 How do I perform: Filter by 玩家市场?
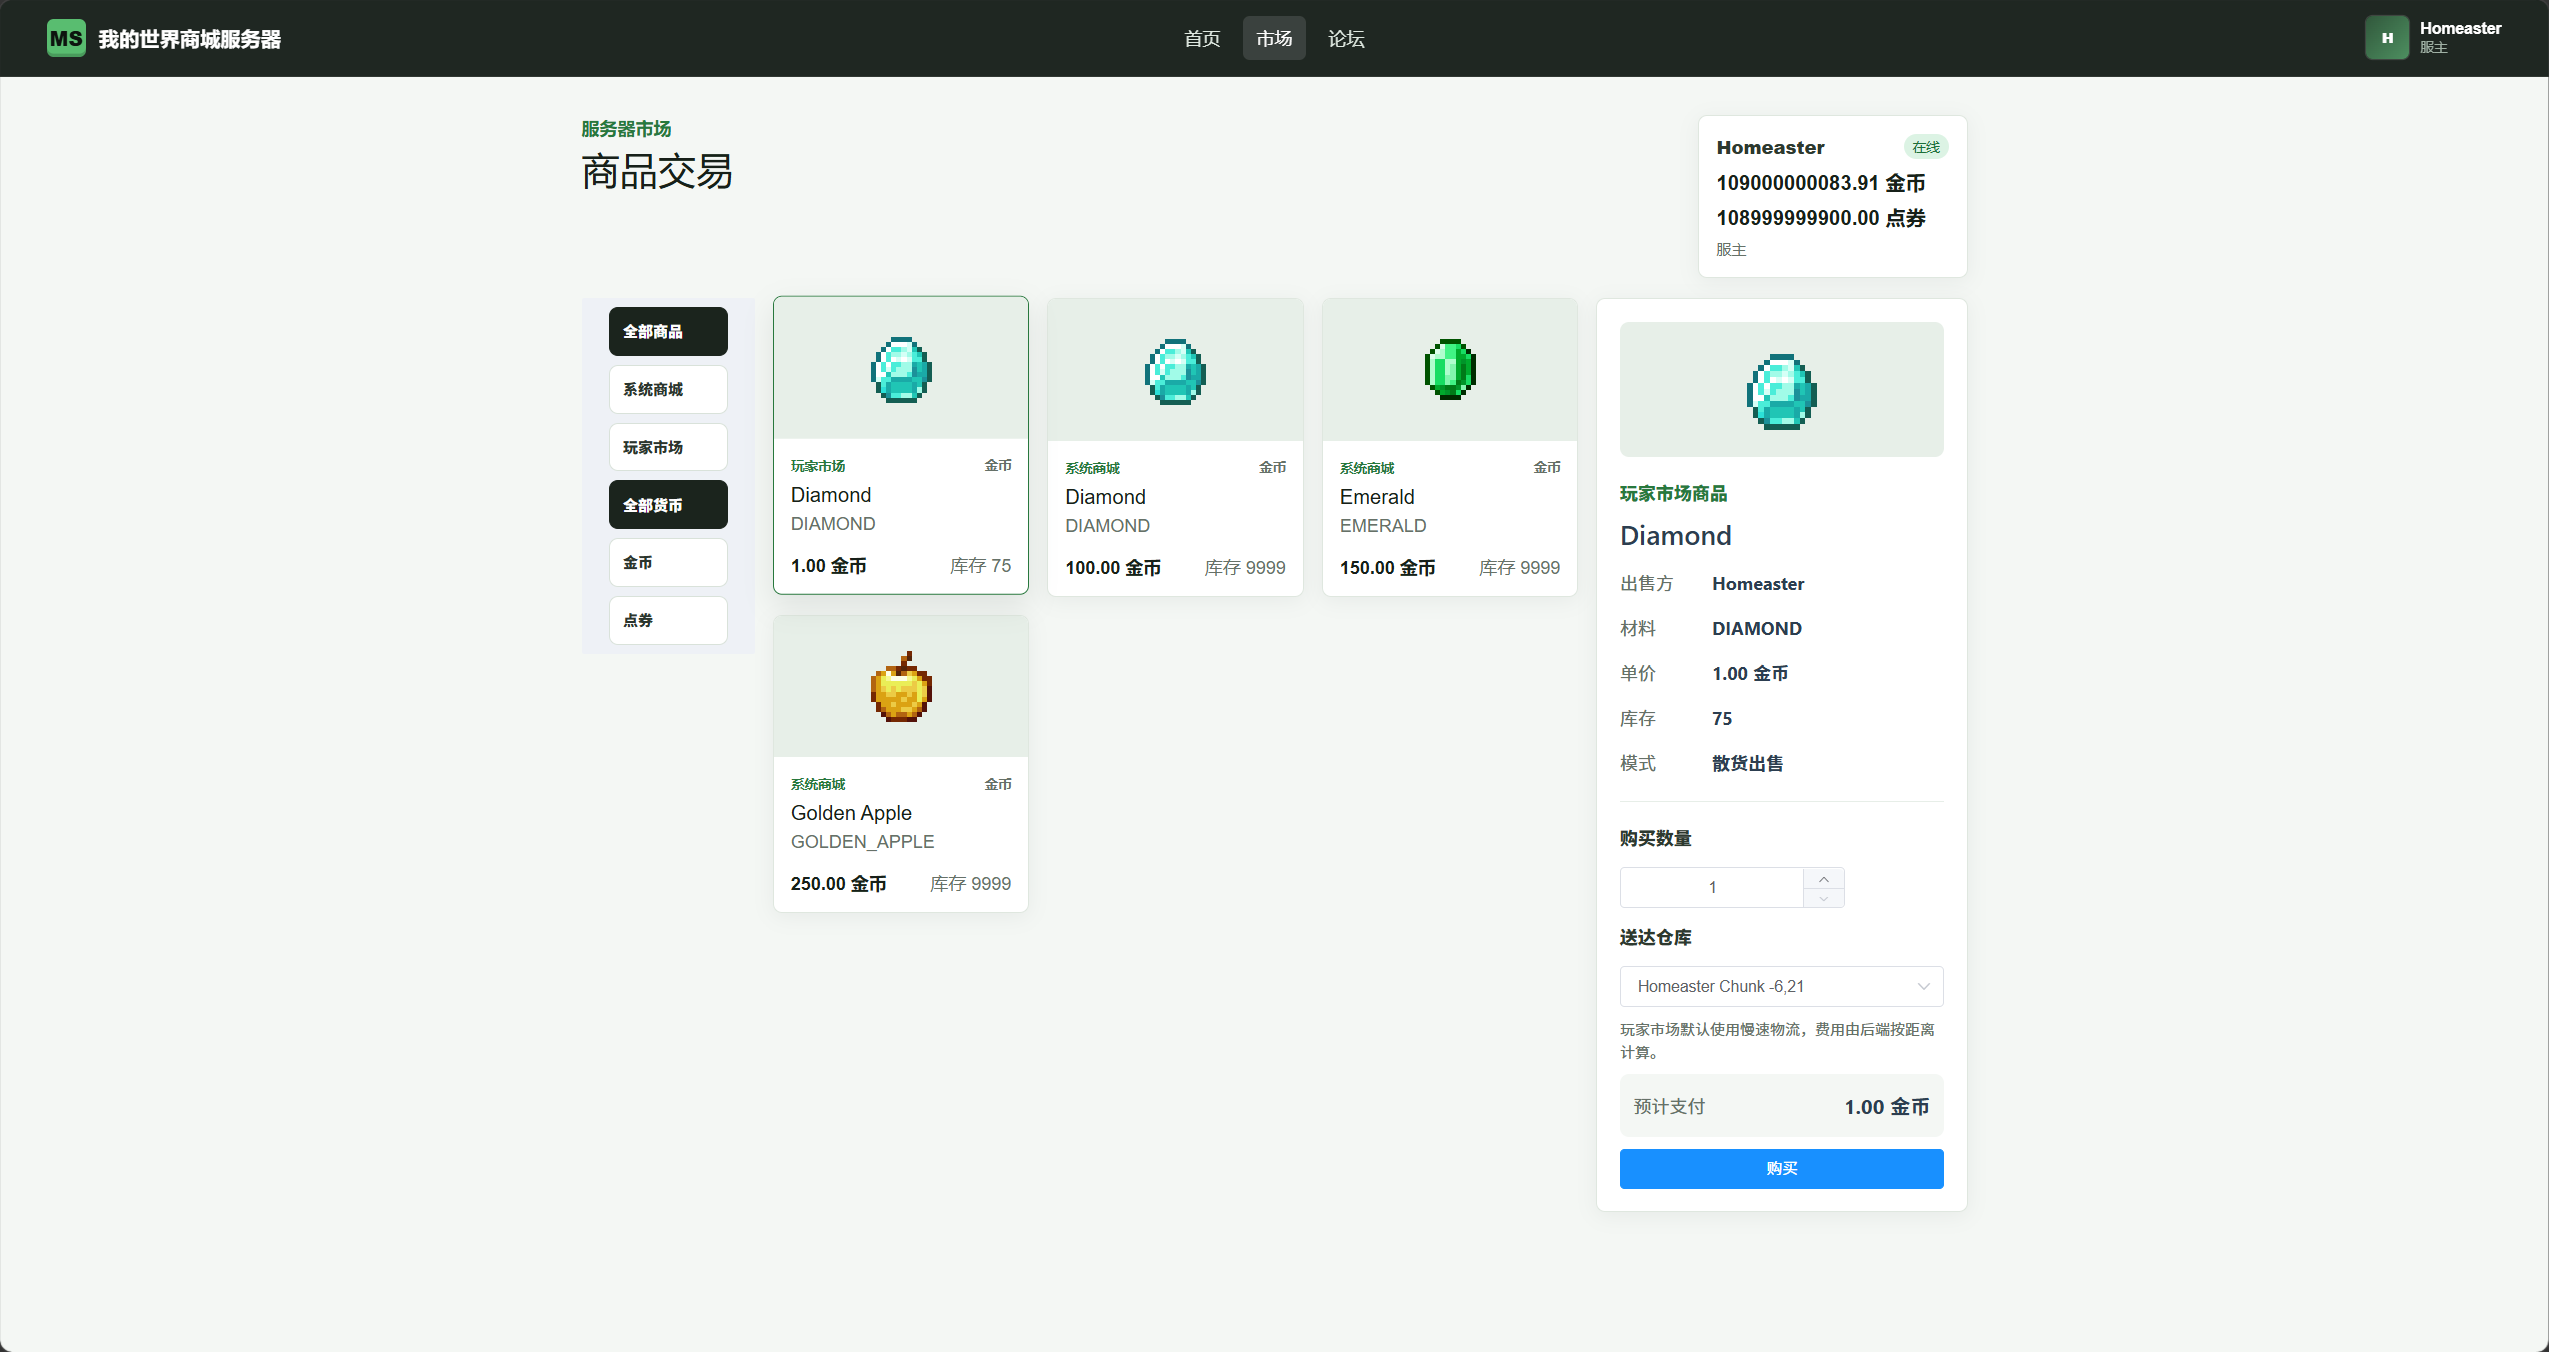pyautogui.click(x=668, y=447)
